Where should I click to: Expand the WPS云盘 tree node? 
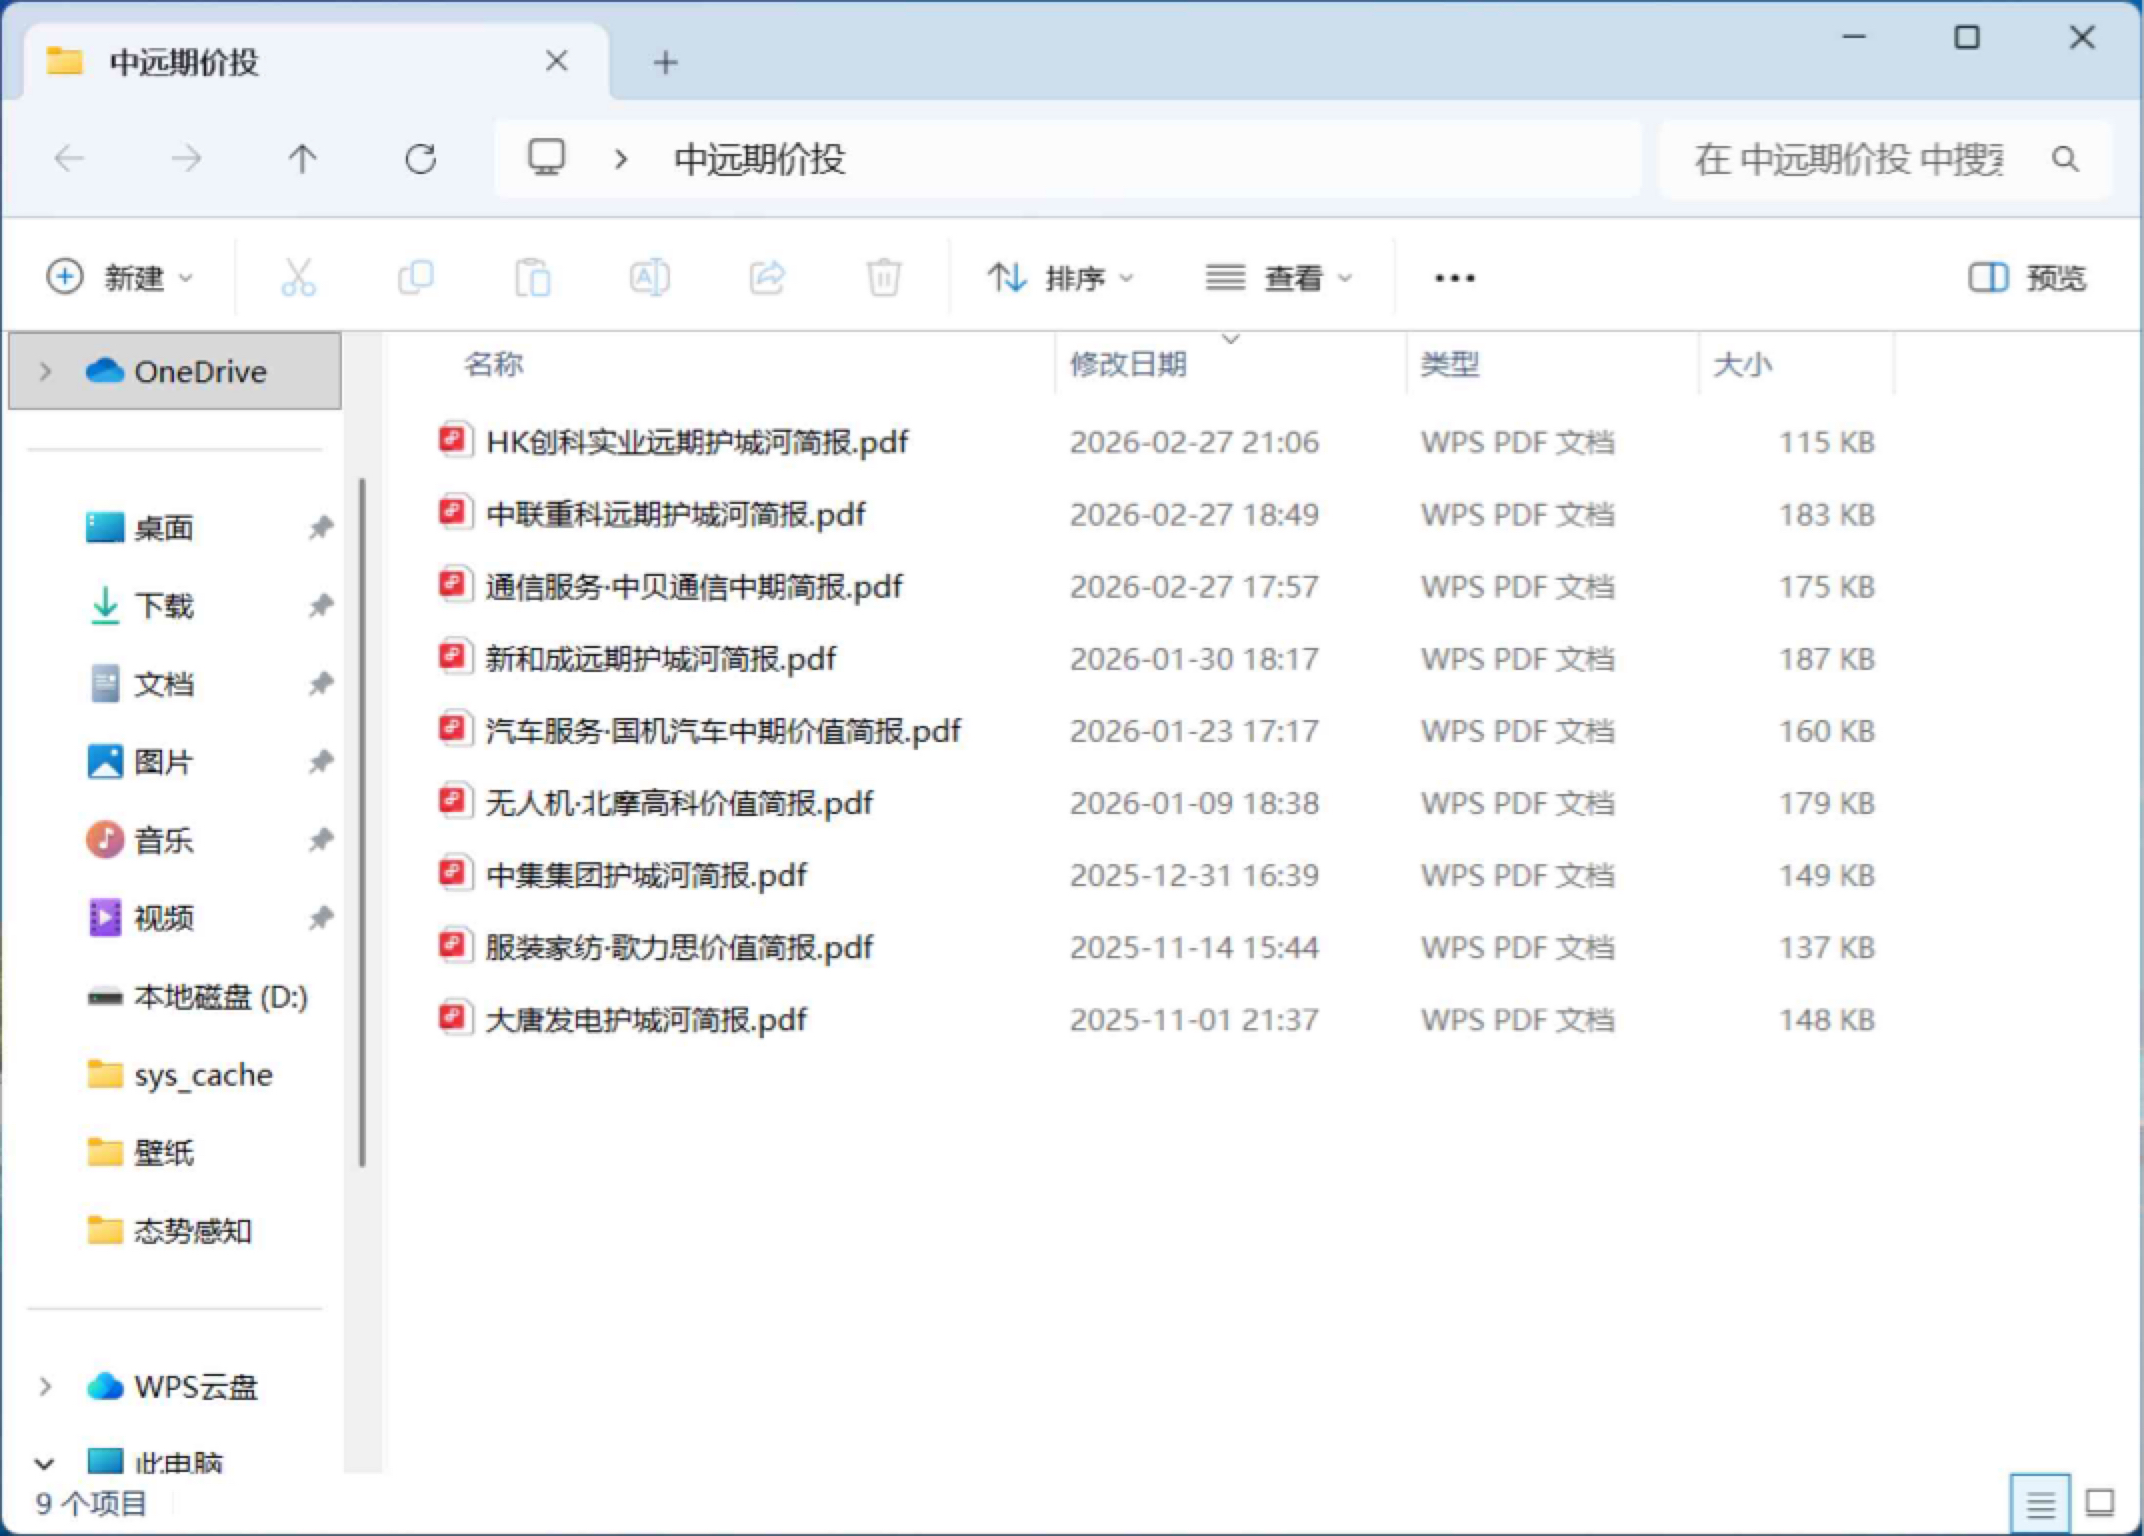[x=45, y=1387]
